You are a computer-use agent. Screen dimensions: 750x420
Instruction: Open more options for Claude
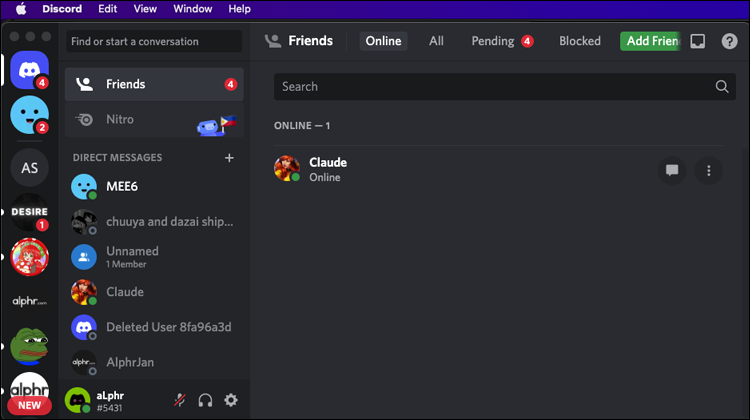pyautogui.click(x=708, y=170)
